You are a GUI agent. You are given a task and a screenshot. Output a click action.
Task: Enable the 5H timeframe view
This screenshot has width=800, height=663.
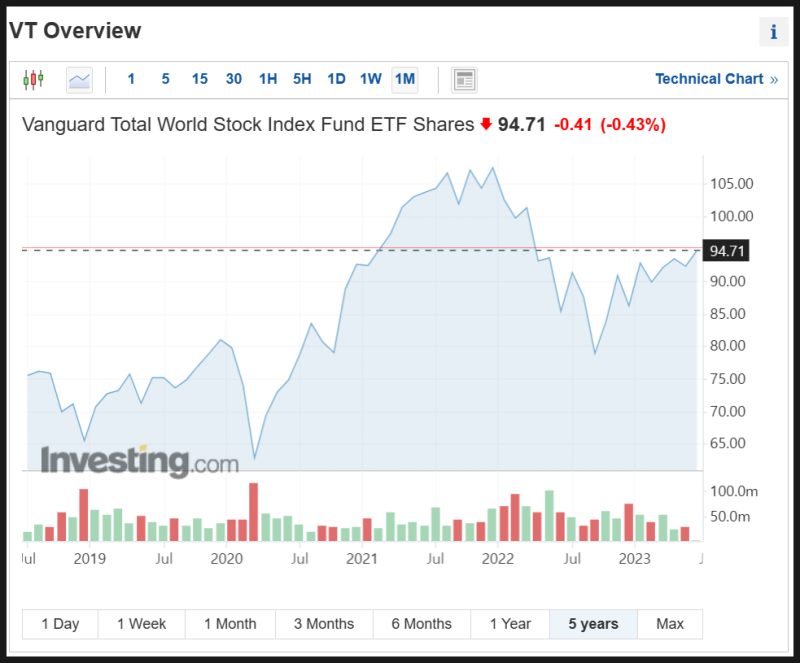[x=301, y=78]
